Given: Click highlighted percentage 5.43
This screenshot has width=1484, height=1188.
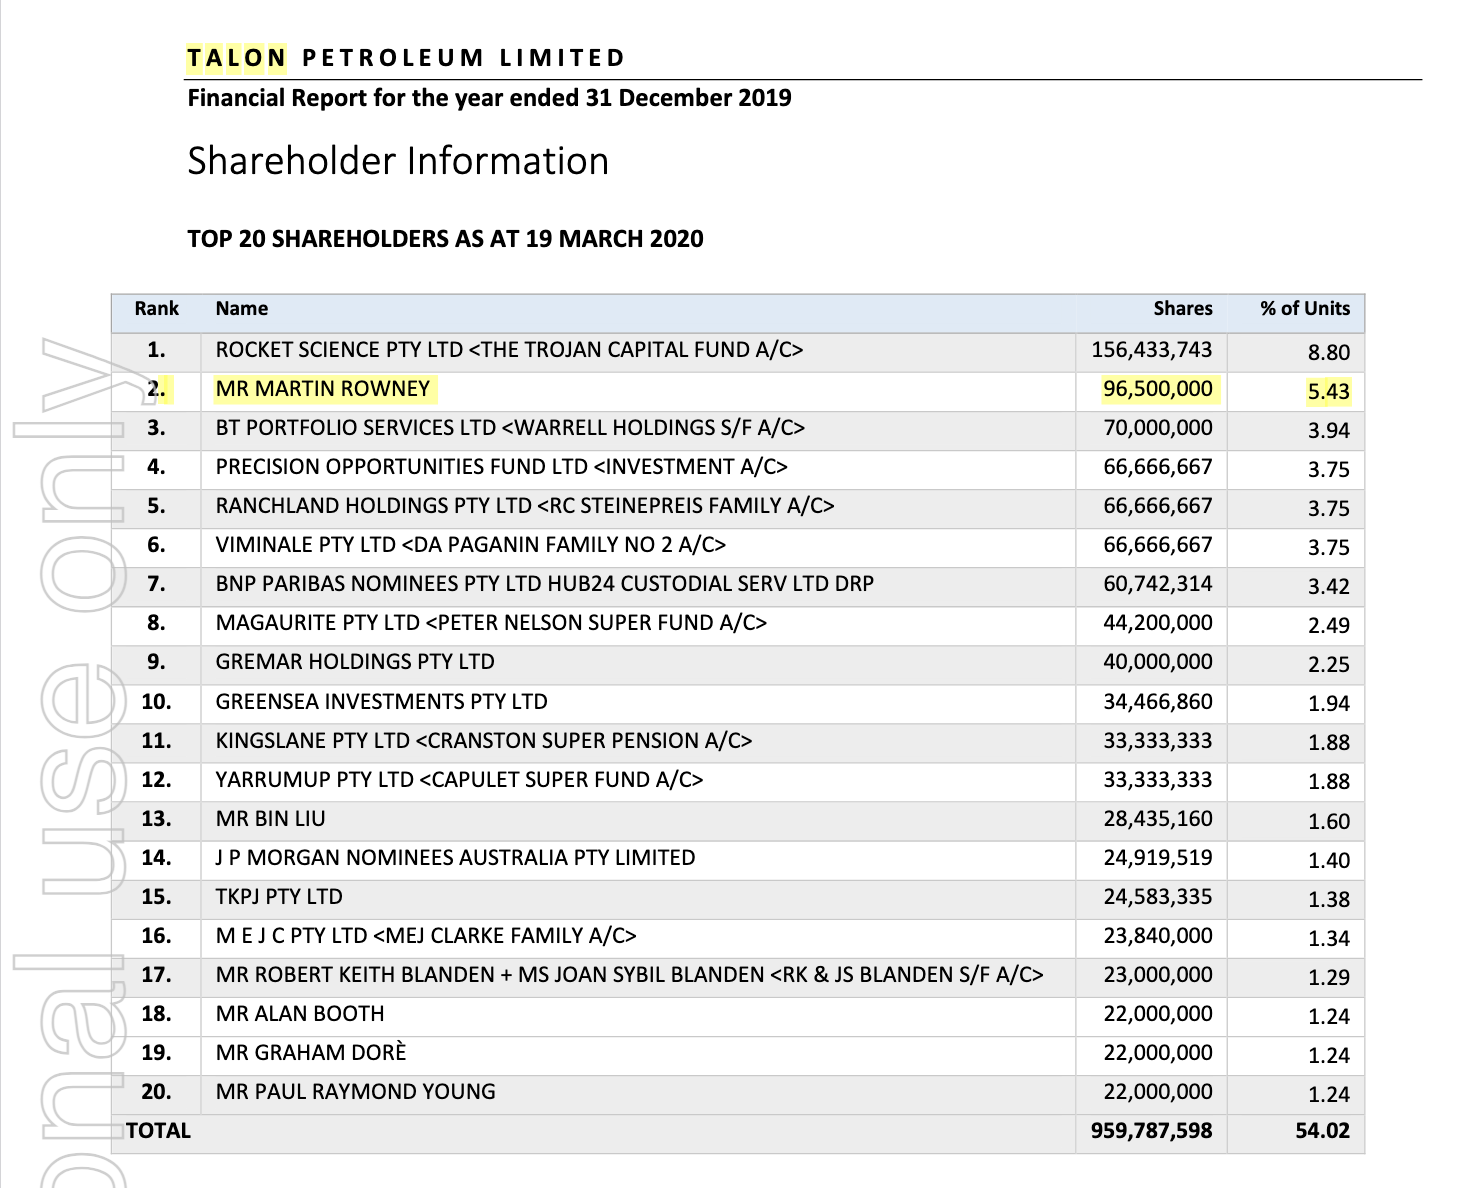Looking at the screenshot, I should (x=1329, y=391).
